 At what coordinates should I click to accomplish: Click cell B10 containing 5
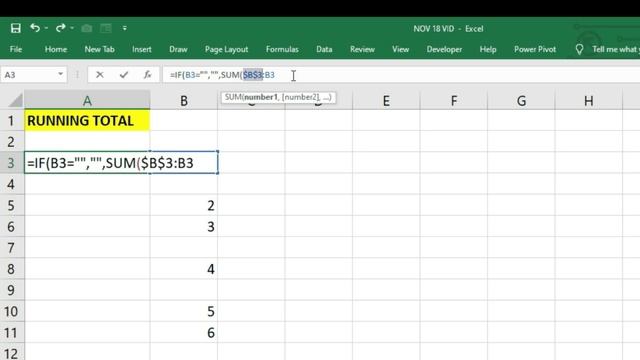point(184,311)
